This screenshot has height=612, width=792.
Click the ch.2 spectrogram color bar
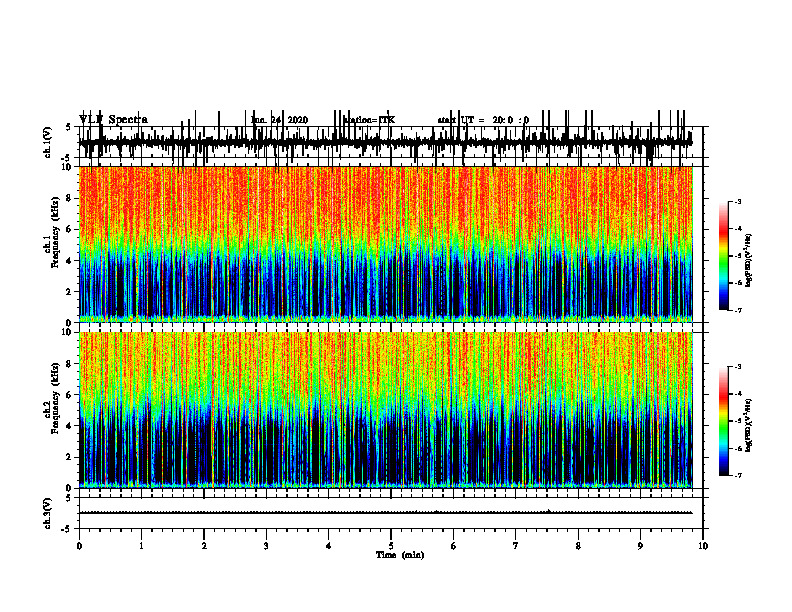coord(724,421)
